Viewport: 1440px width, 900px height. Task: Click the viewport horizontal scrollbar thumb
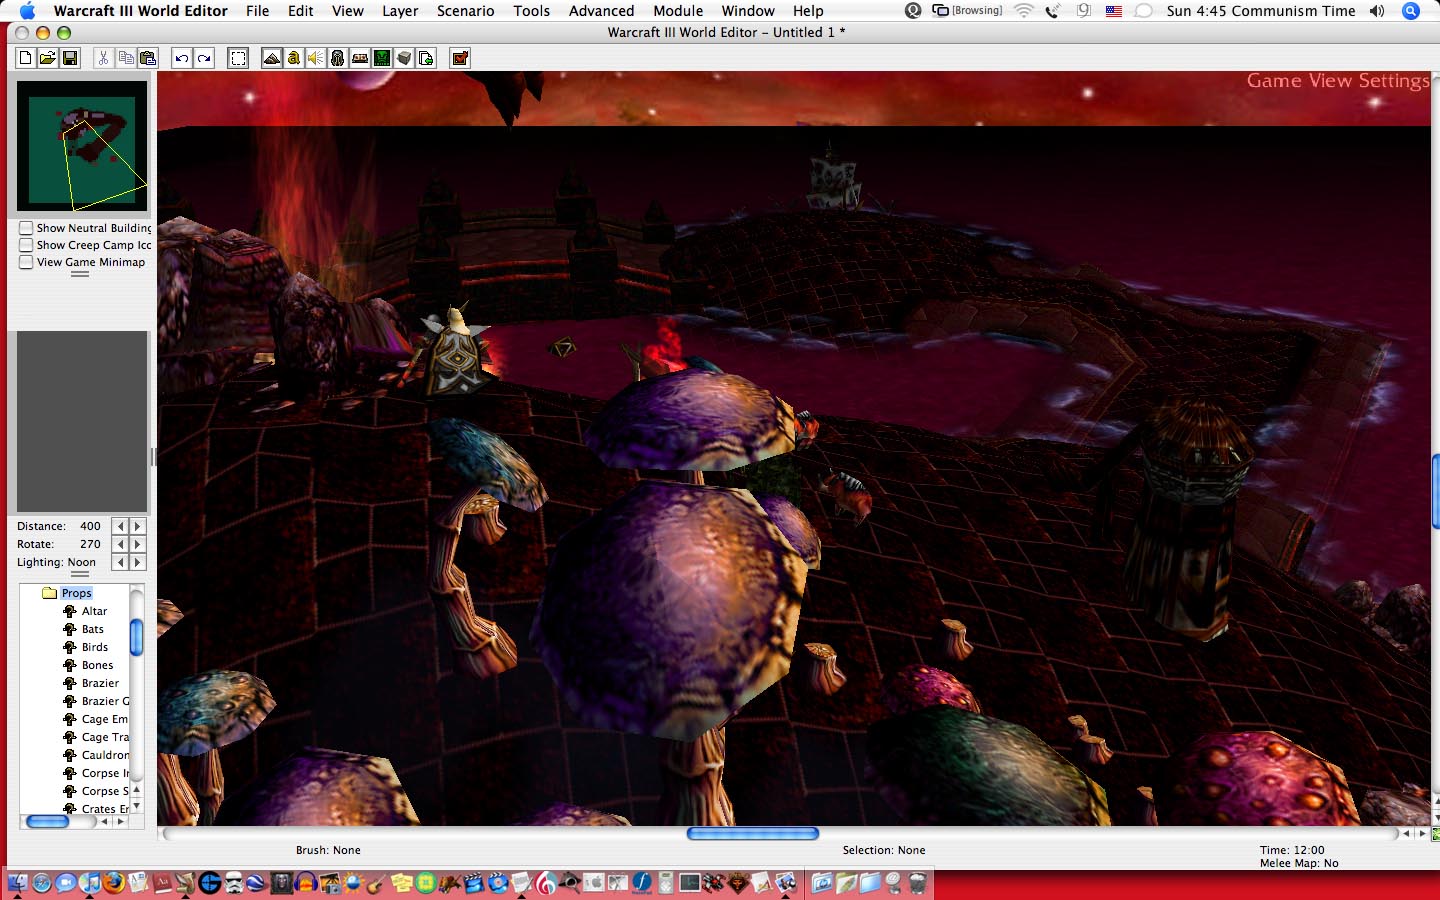[x=753, y=833]
